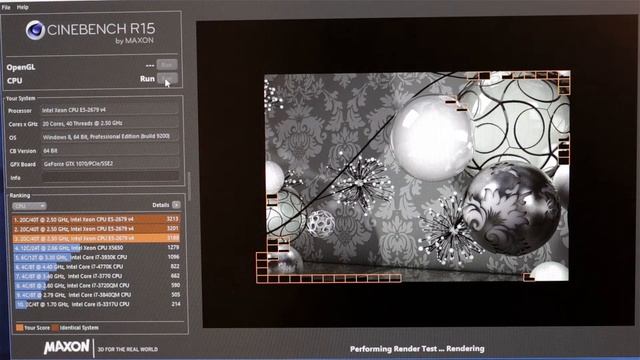Select ranking row Core i7-3770 CPU

(x=96, y=276)
